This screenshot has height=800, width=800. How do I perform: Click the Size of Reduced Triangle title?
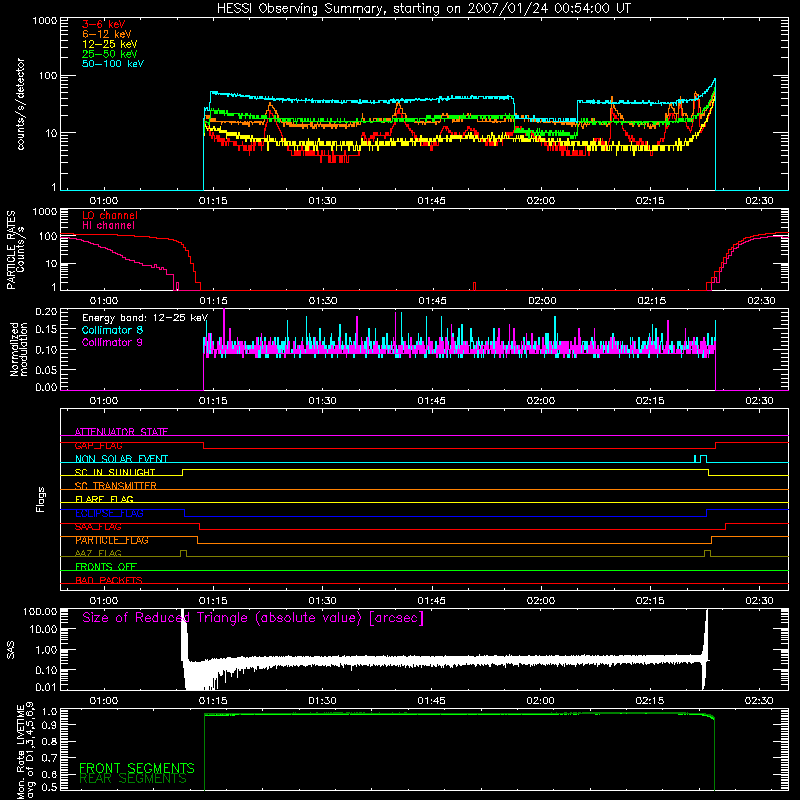pyautogui.click(x=253, y=618)
